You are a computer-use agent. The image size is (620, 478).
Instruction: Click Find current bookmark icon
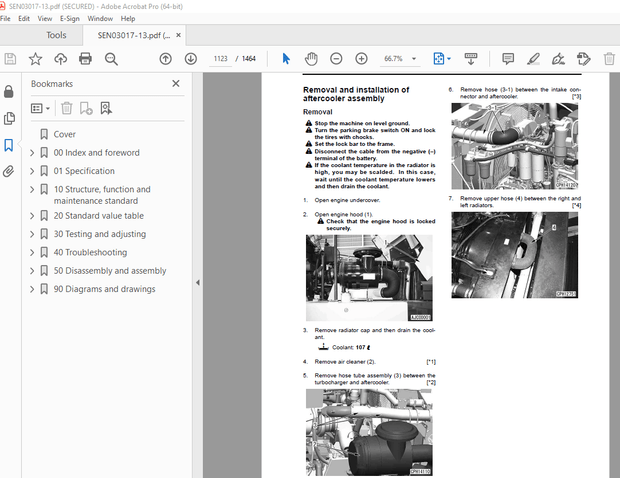106,108
